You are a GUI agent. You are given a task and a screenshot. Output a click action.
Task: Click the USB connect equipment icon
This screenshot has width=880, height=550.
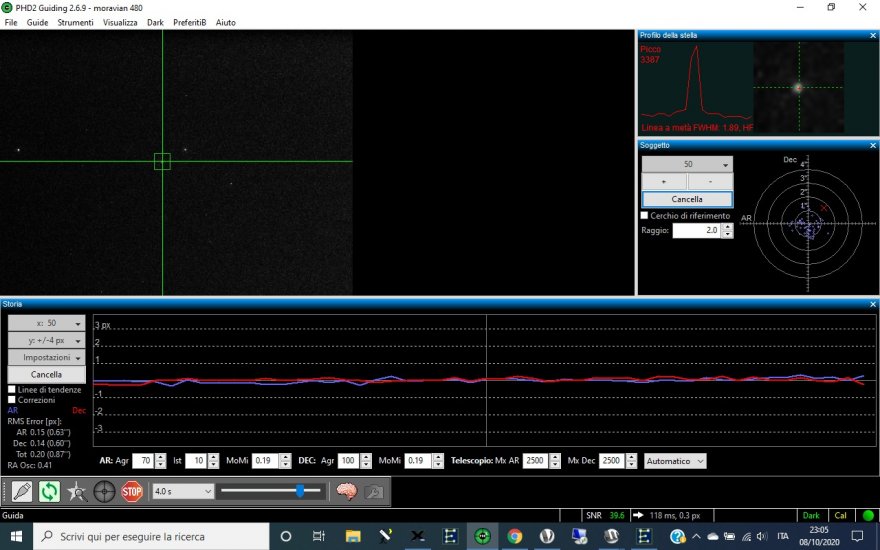point(22,492)
